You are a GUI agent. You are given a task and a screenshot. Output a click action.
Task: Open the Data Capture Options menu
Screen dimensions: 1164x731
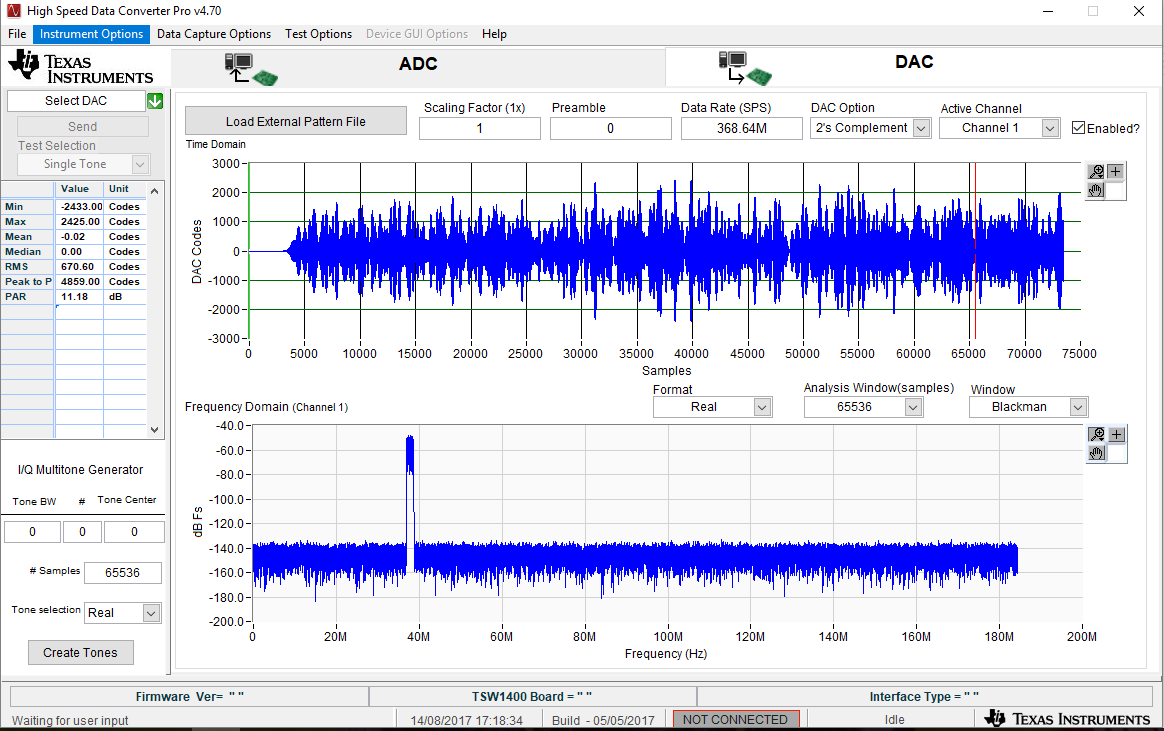pyautogui.click(x=214, y=34)
